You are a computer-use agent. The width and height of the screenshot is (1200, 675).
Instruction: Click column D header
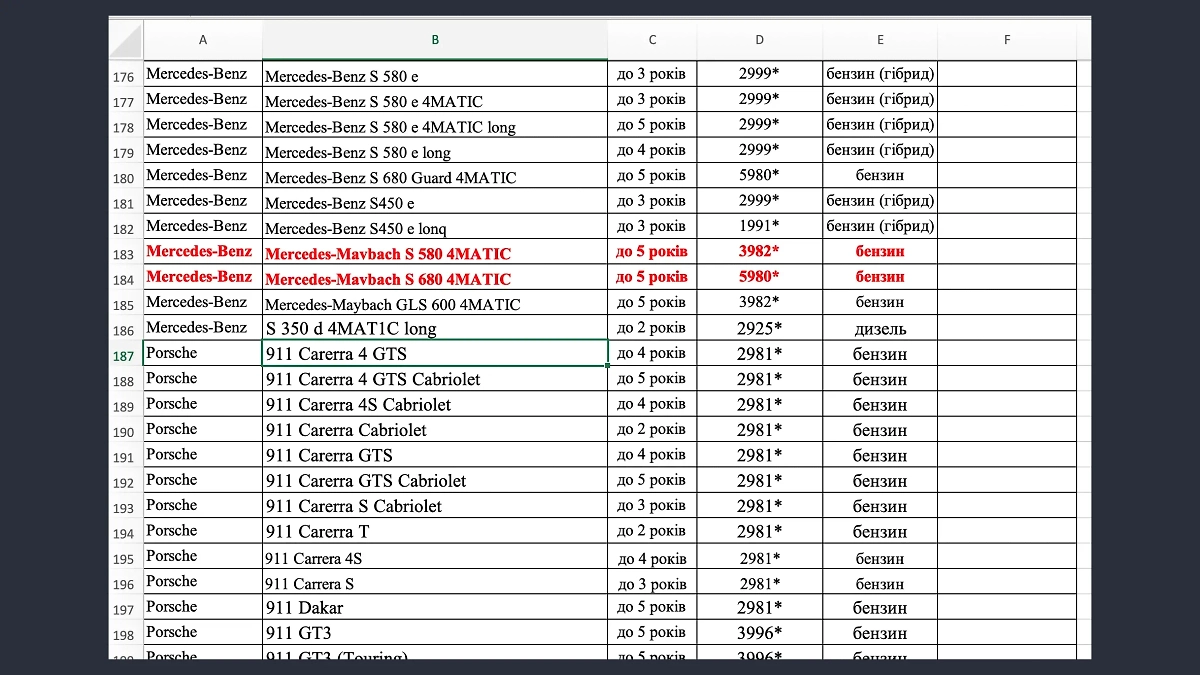(759, 40)
